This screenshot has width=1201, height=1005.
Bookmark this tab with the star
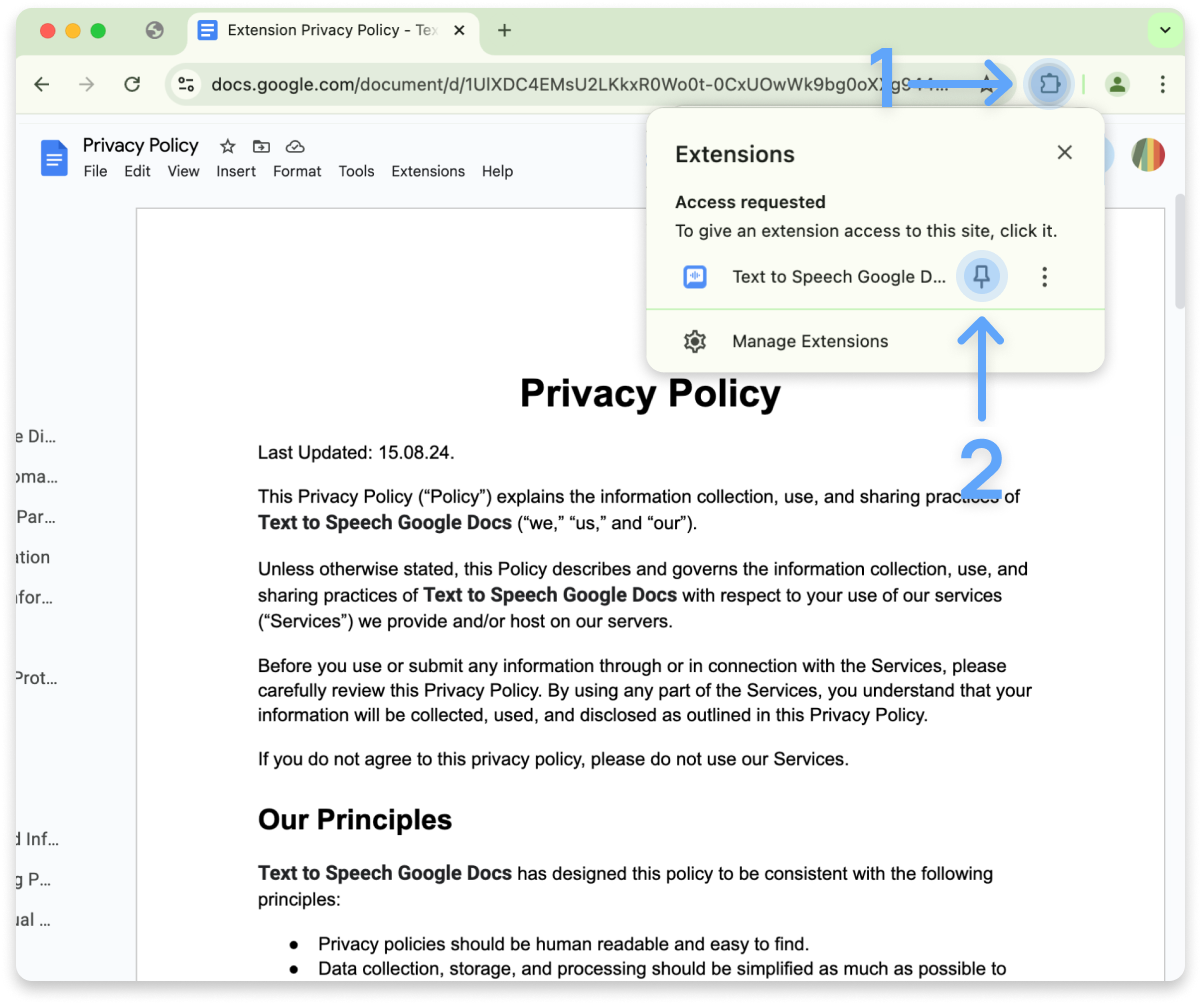(x=987, y=84)
